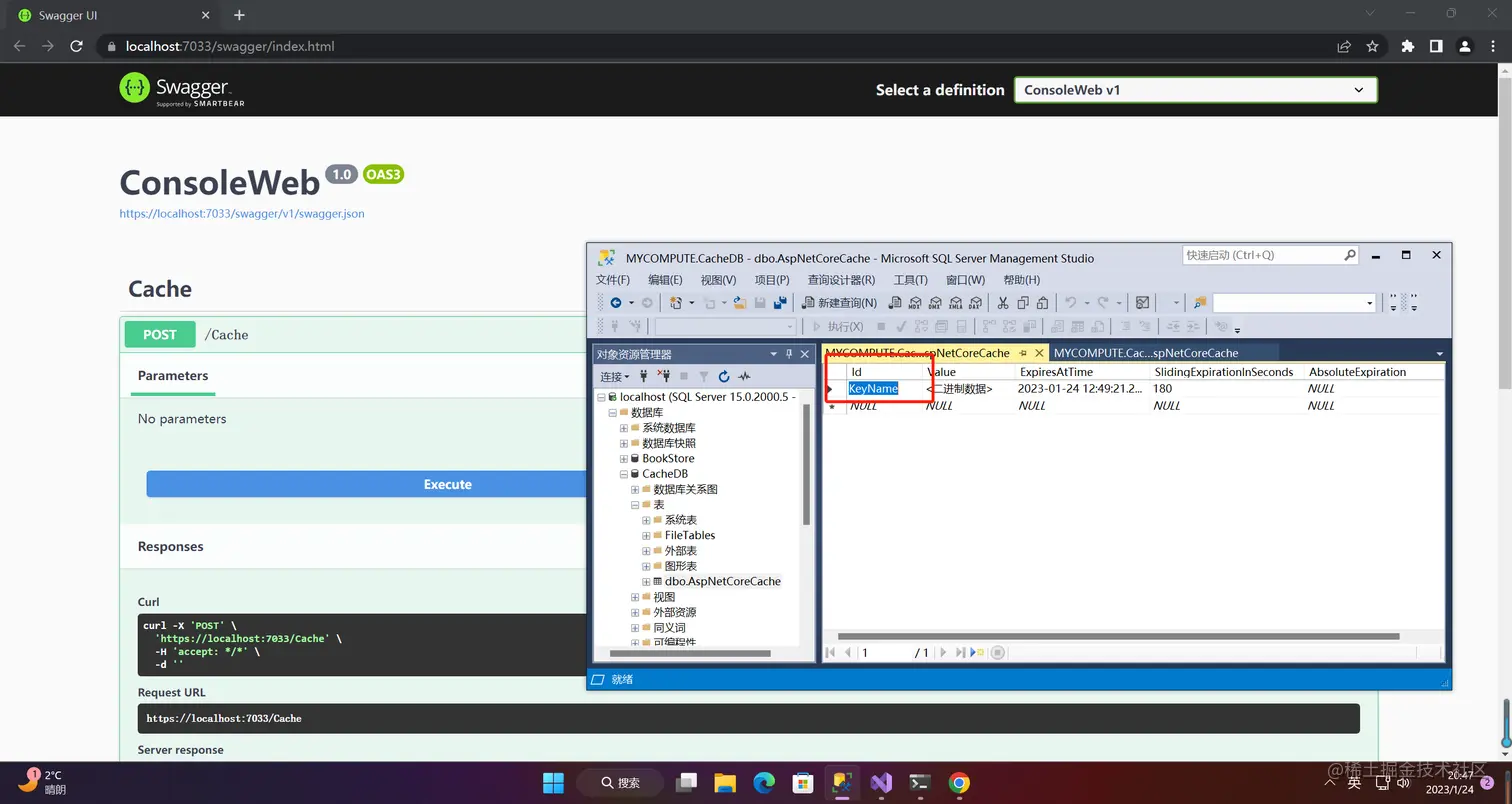
Task: Click the DAX query icon in SSMS toolbar
Action: [975, 302]
